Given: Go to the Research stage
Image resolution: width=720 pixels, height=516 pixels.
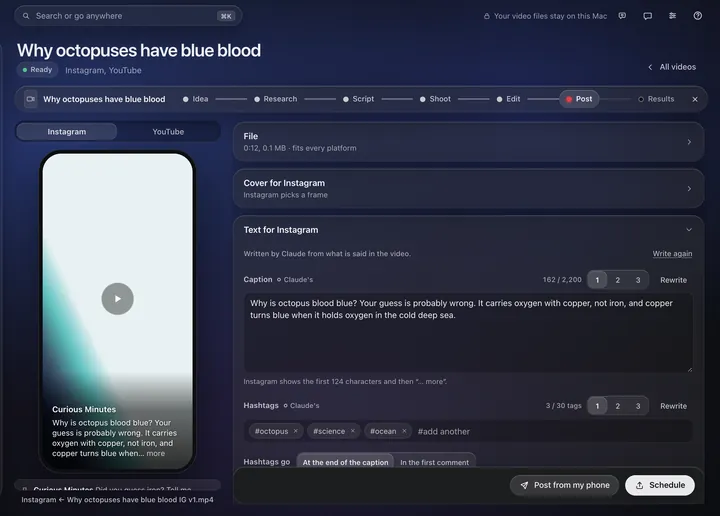Looking at the screenshot, I should tap(276, 99).
